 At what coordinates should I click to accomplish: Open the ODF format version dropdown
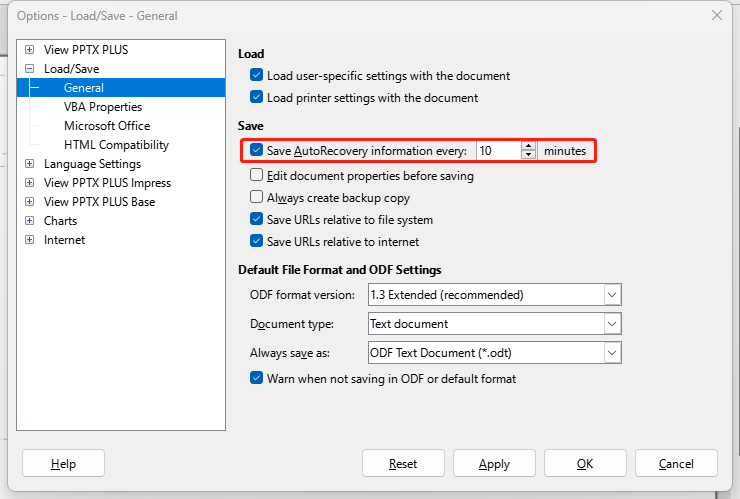tap(612, 295)
